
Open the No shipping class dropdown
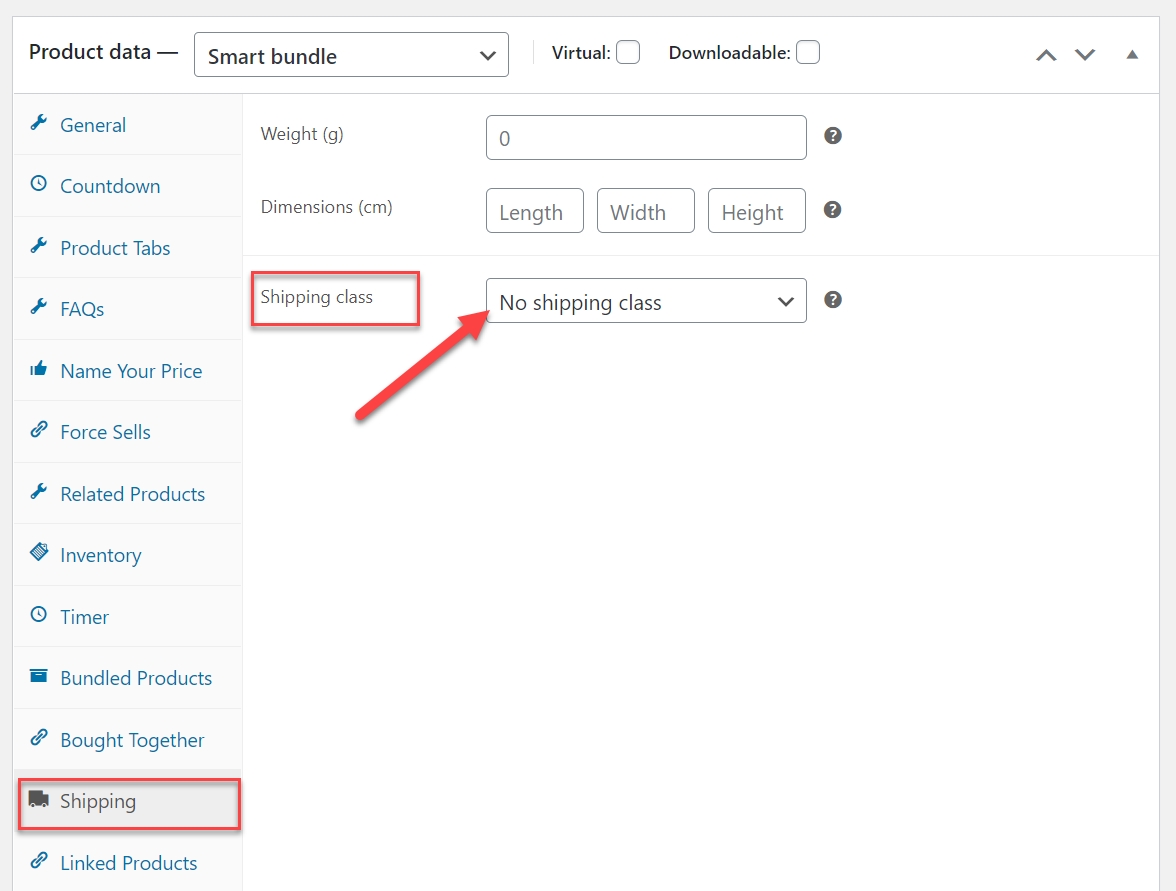[646, 302]
